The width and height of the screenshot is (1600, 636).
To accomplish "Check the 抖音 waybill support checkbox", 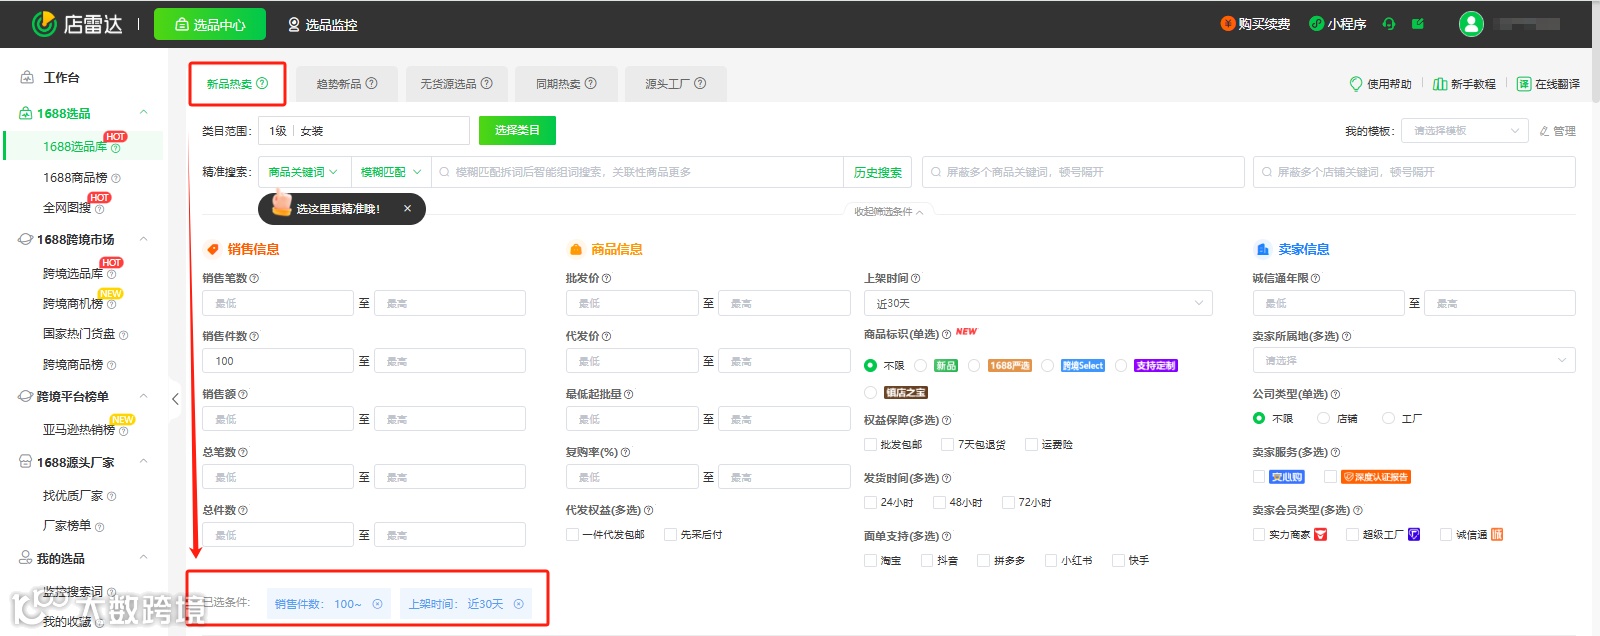I will tap(927, 560).
